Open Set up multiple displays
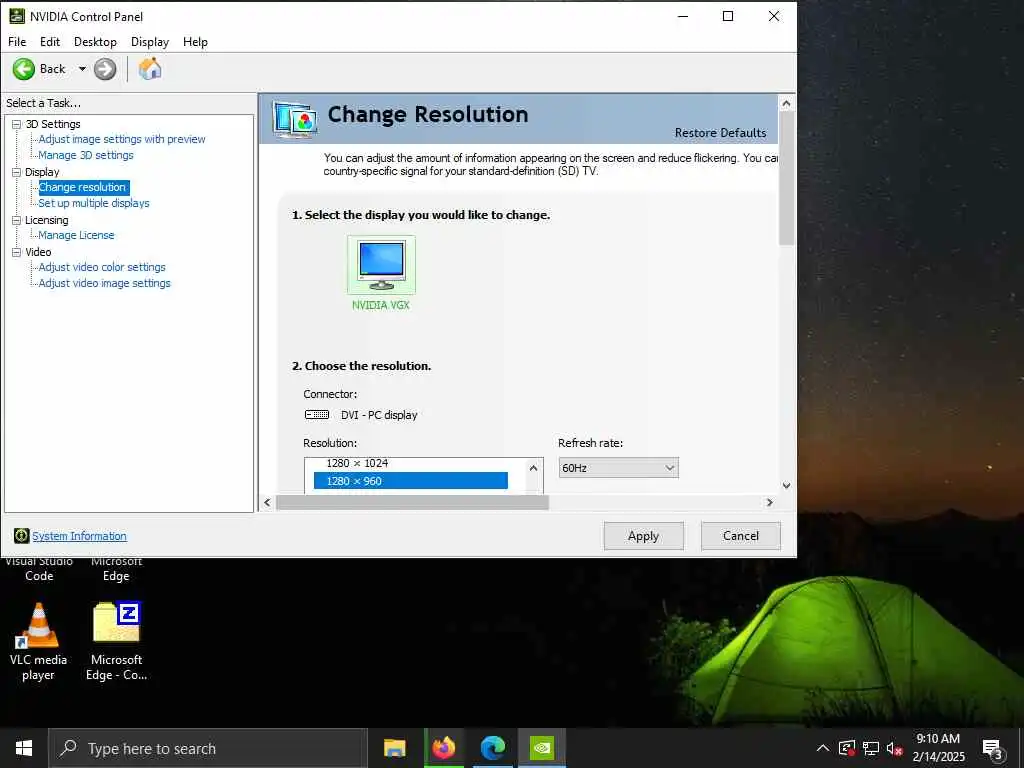The height and width of the screenshot is (768, 1024). tap(94, 203)
